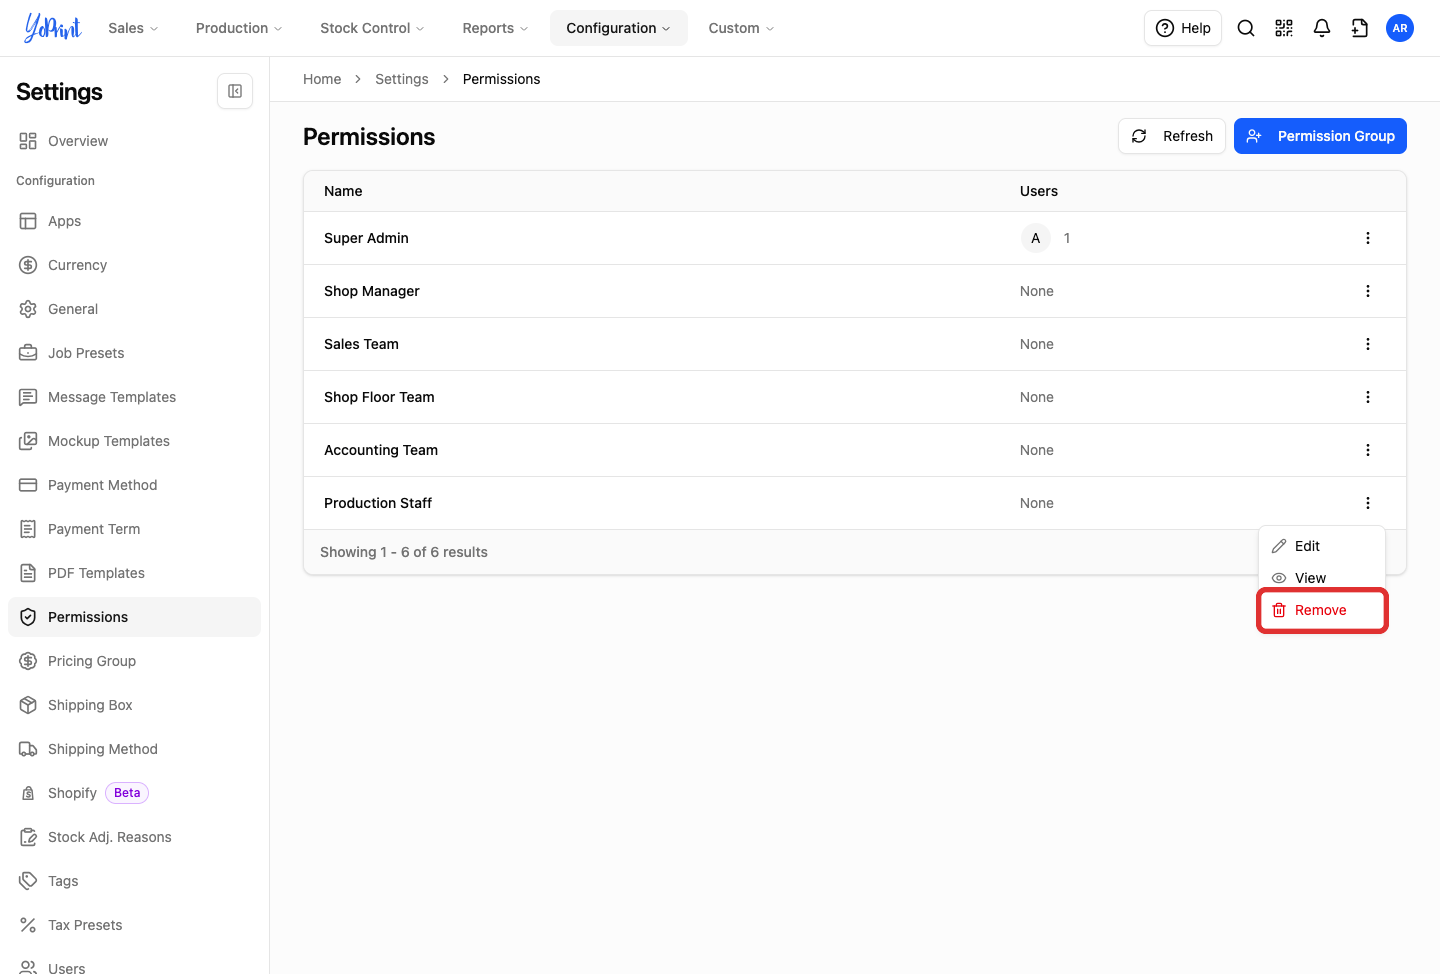Click the kebab menu for Production Staff
1440x974 pixels.
[1368, 503]
